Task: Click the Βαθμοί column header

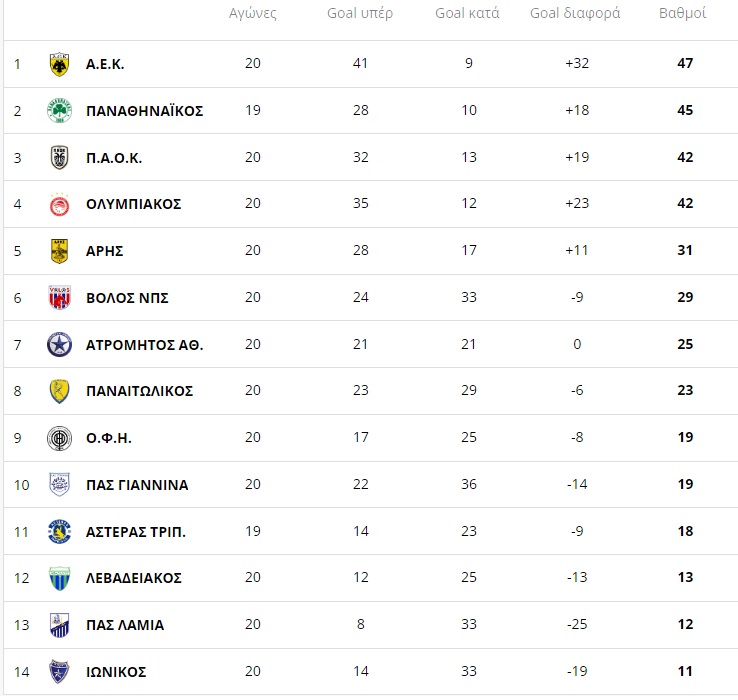Action: pos(682,13)
